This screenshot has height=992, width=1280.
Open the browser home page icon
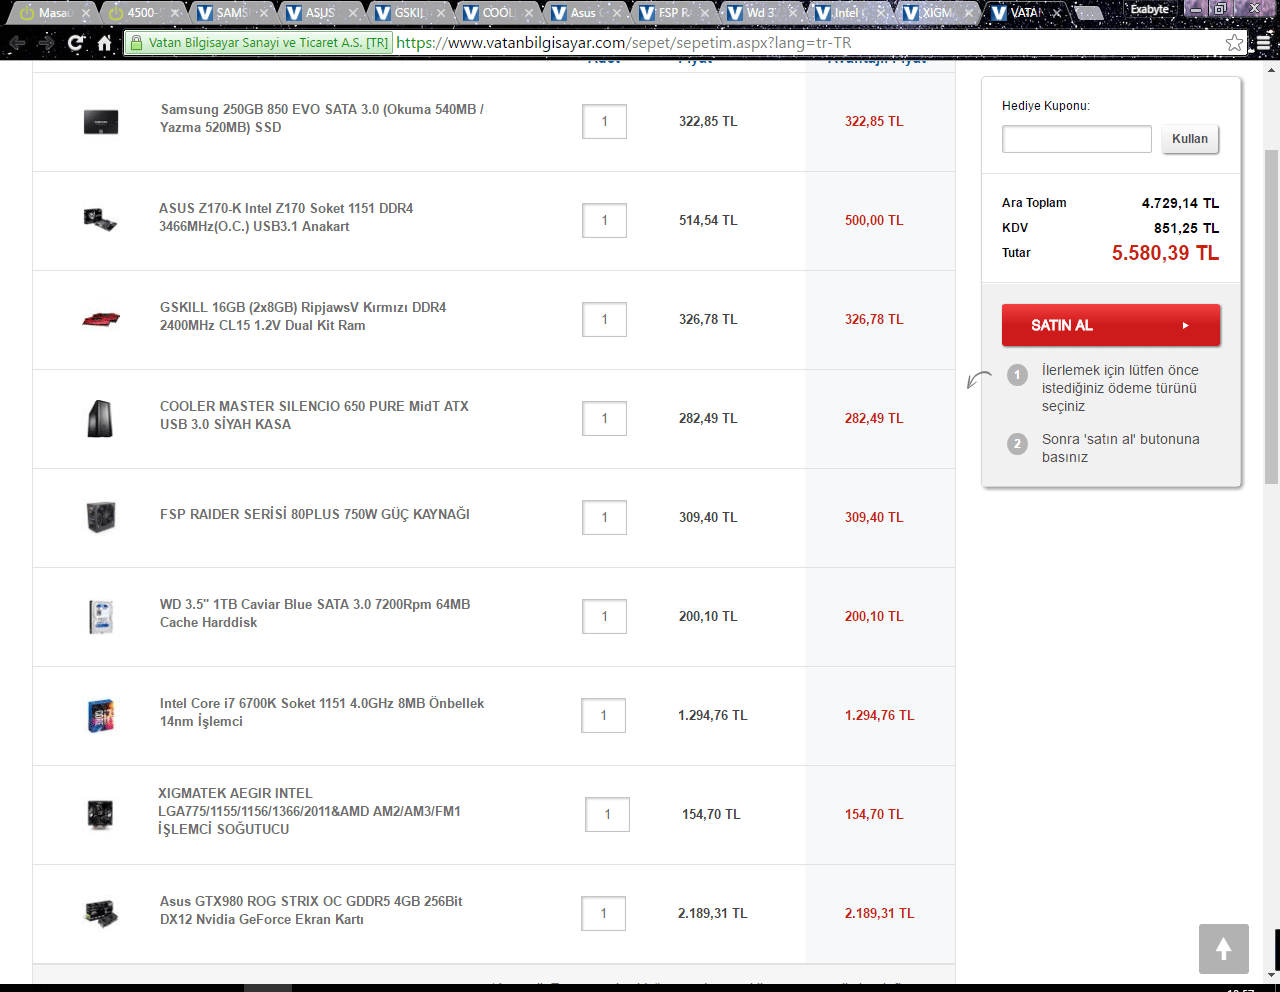click(104, 43)
